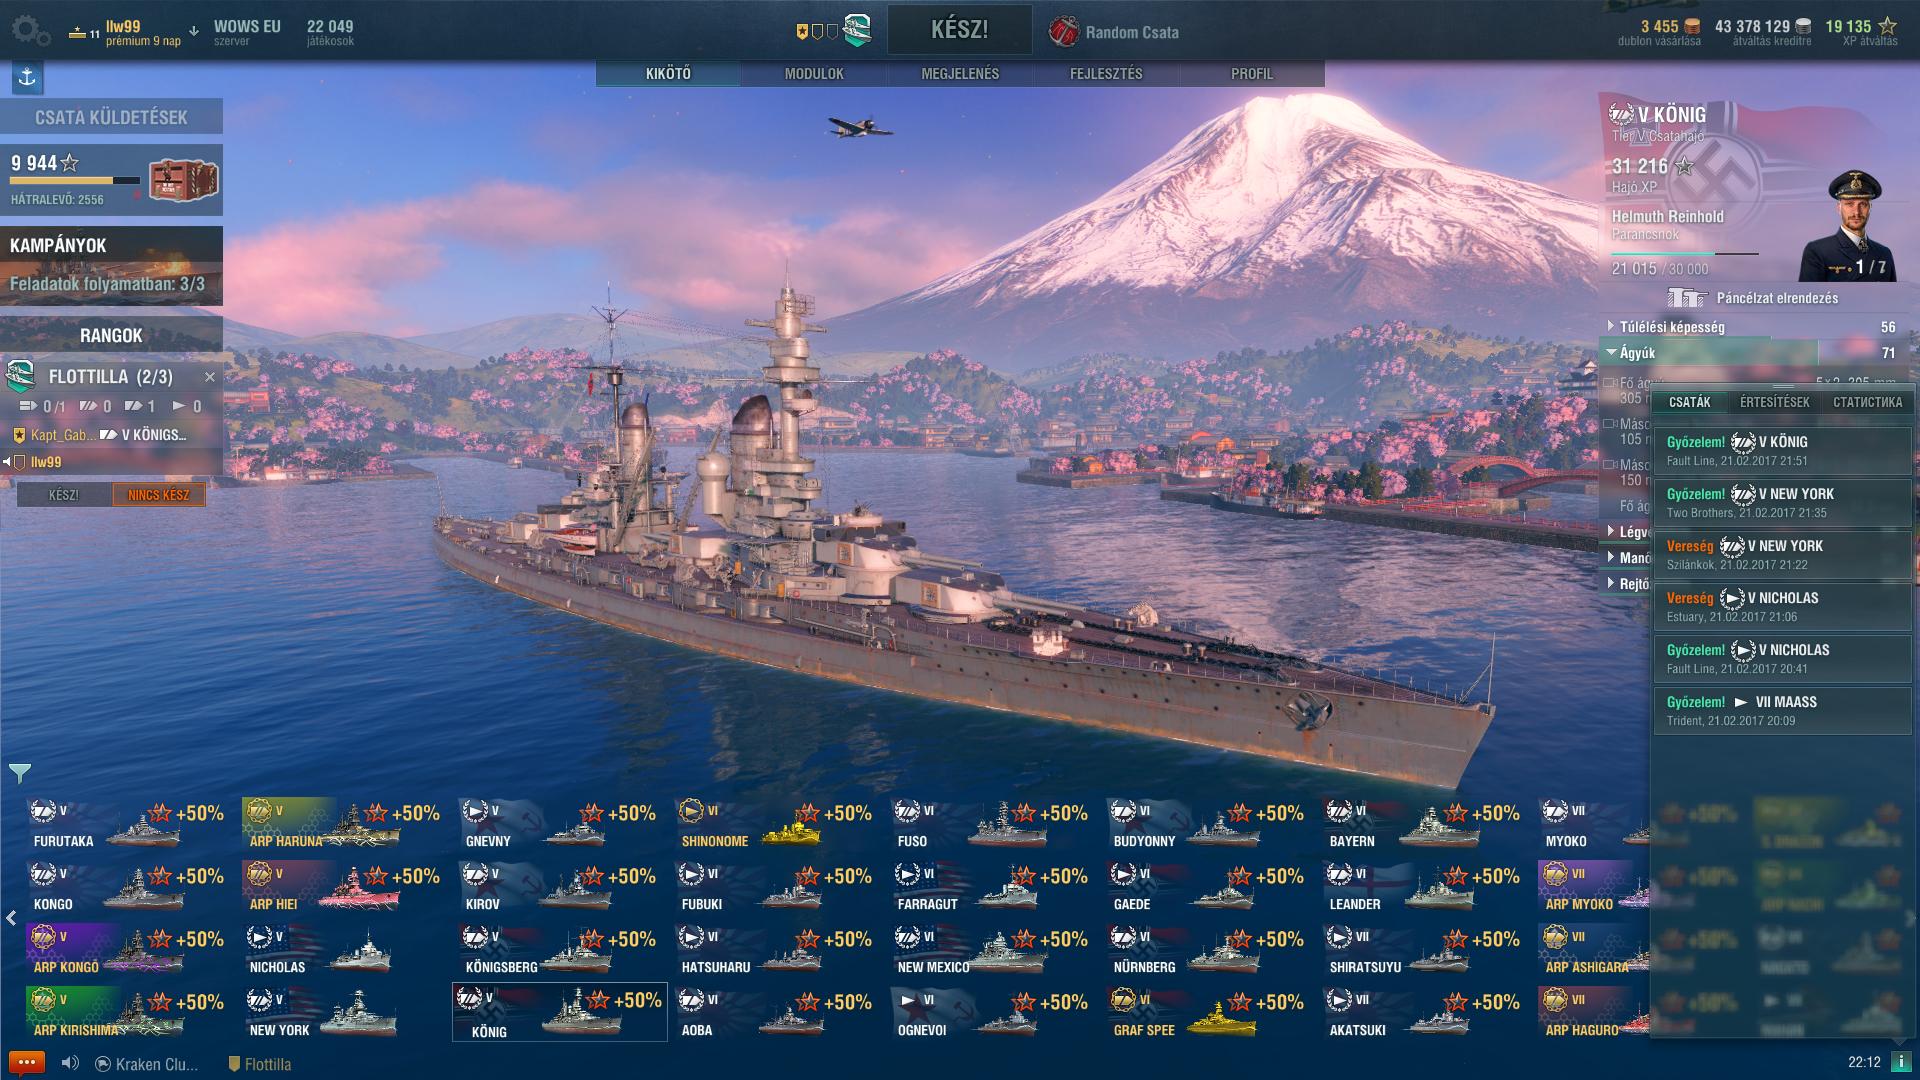Set division status to KÉSZ!
The height and width of the screenshot is (1080, 1920).
pyautogui.click(x=63, y=495)
